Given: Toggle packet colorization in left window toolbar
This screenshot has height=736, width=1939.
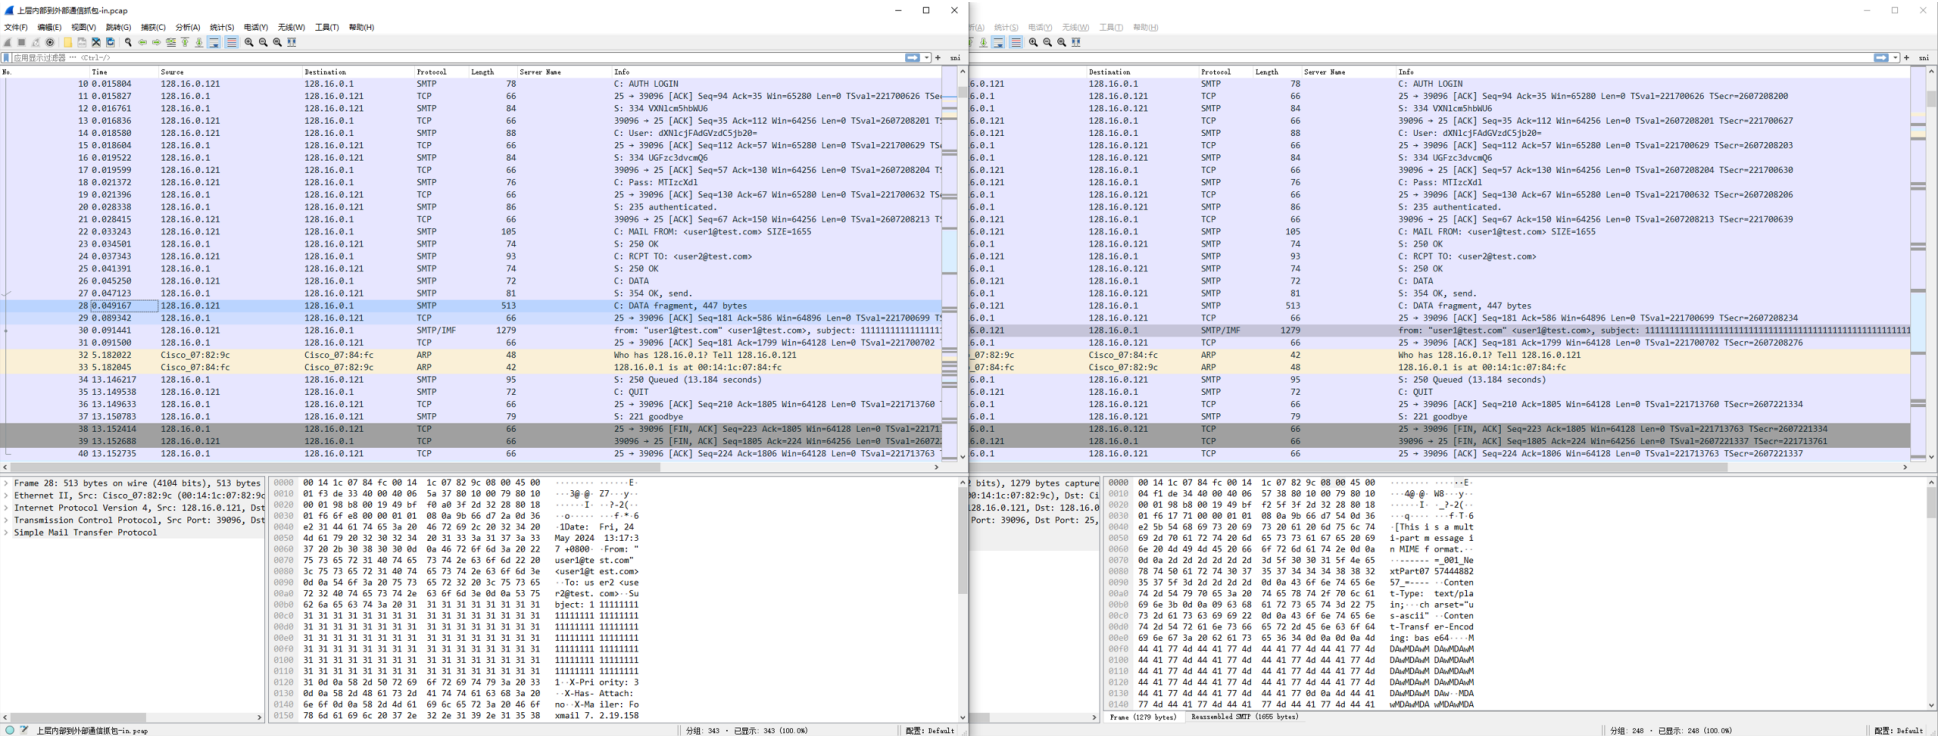Looking at the screenshot, I should (x=231, y=43).
